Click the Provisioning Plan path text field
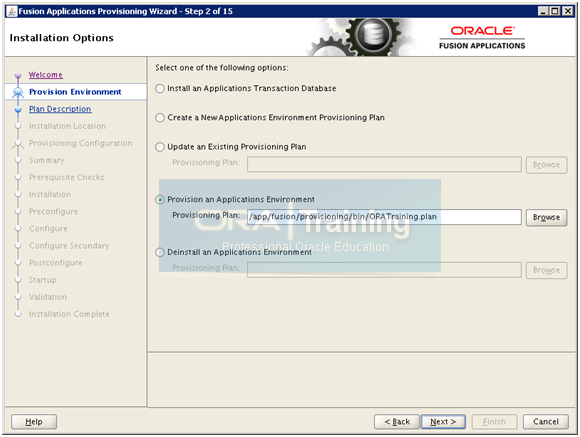This screenshot has height=437, width=580. [384, 217]
